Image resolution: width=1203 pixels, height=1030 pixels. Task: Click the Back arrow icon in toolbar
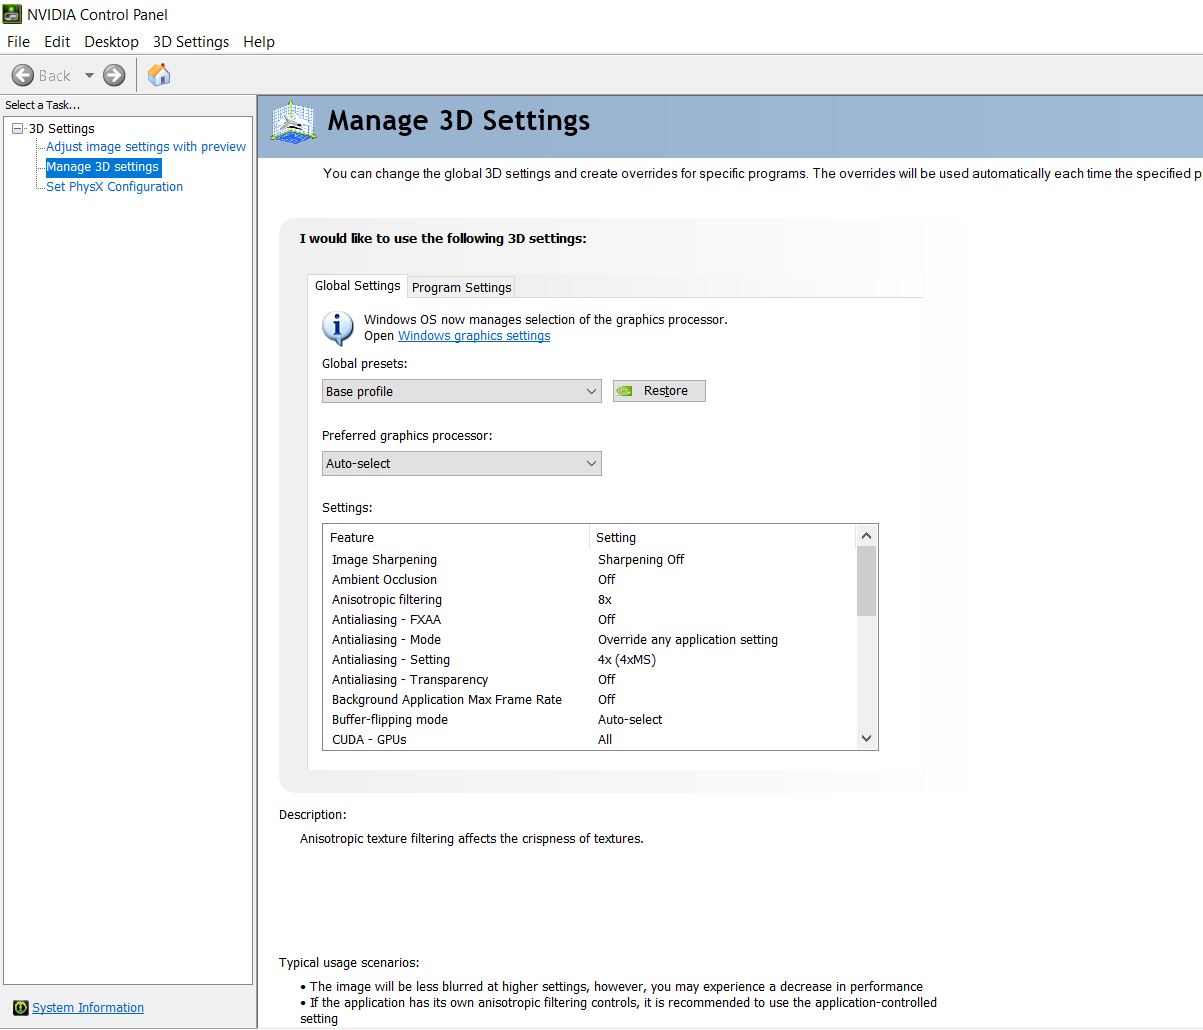tap(23, 75)
